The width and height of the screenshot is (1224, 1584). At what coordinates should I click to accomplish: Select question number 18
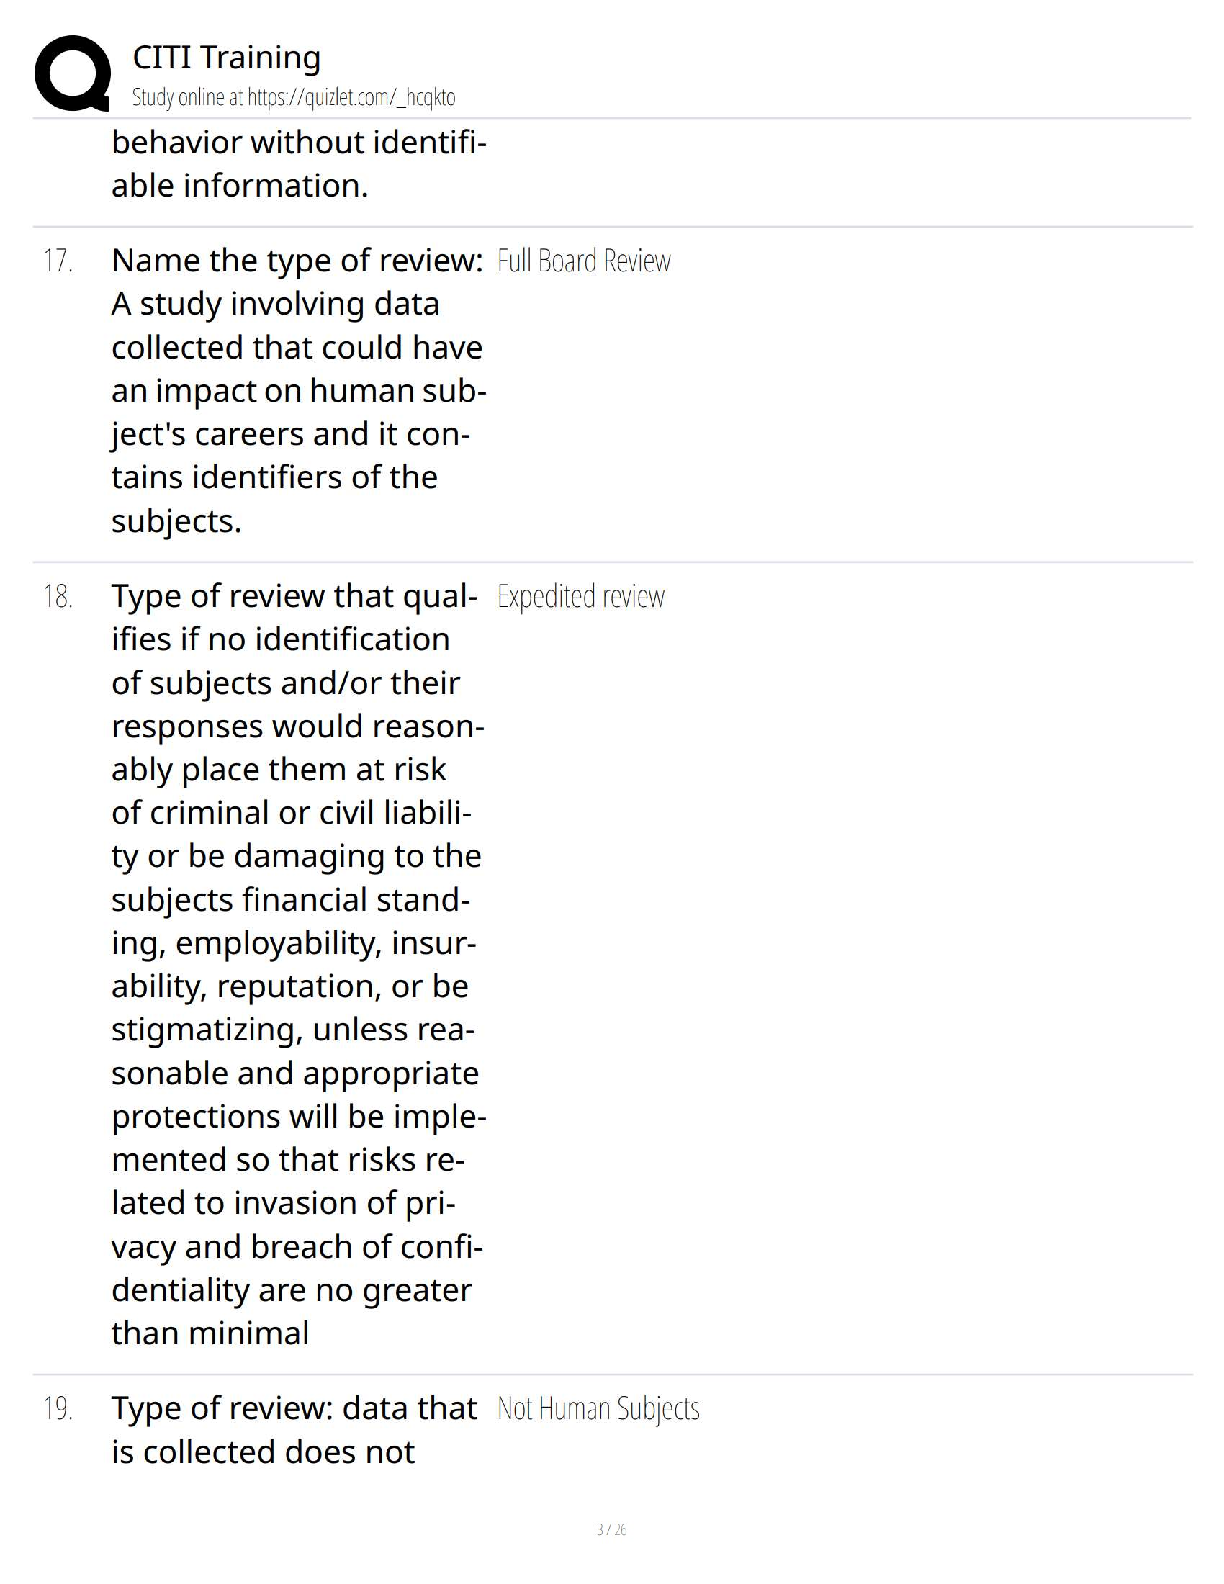pyautogui.click(x=58, y=597)
